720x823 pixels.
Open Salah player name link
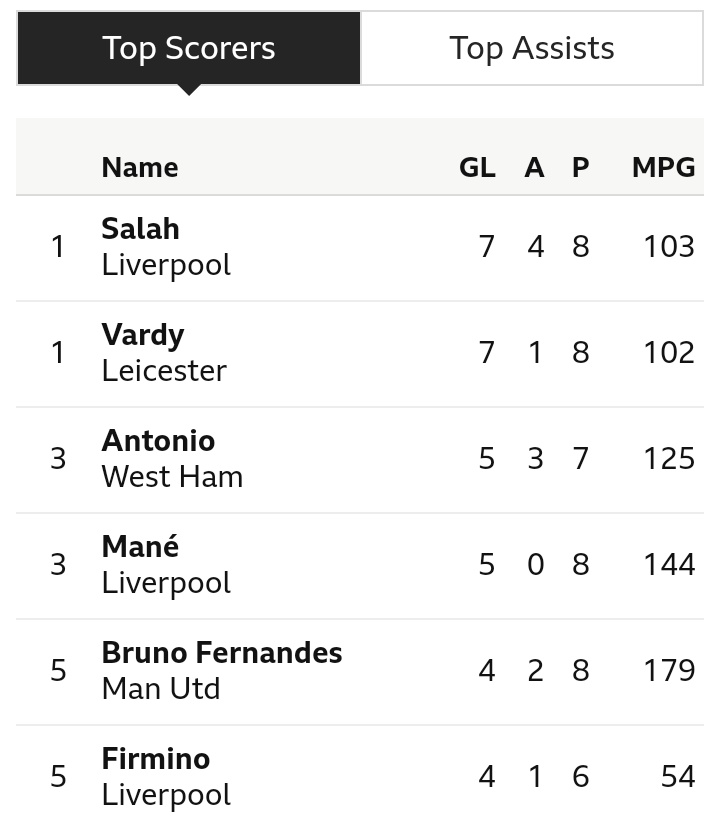tap(140, 229)
